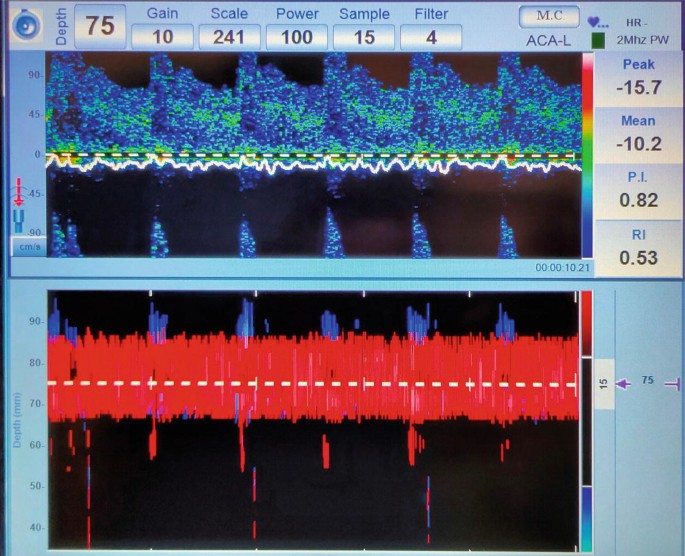Click the circular probe icon at top-left
The width and height of the screenshot is (685, 556).
pos(25,26)
